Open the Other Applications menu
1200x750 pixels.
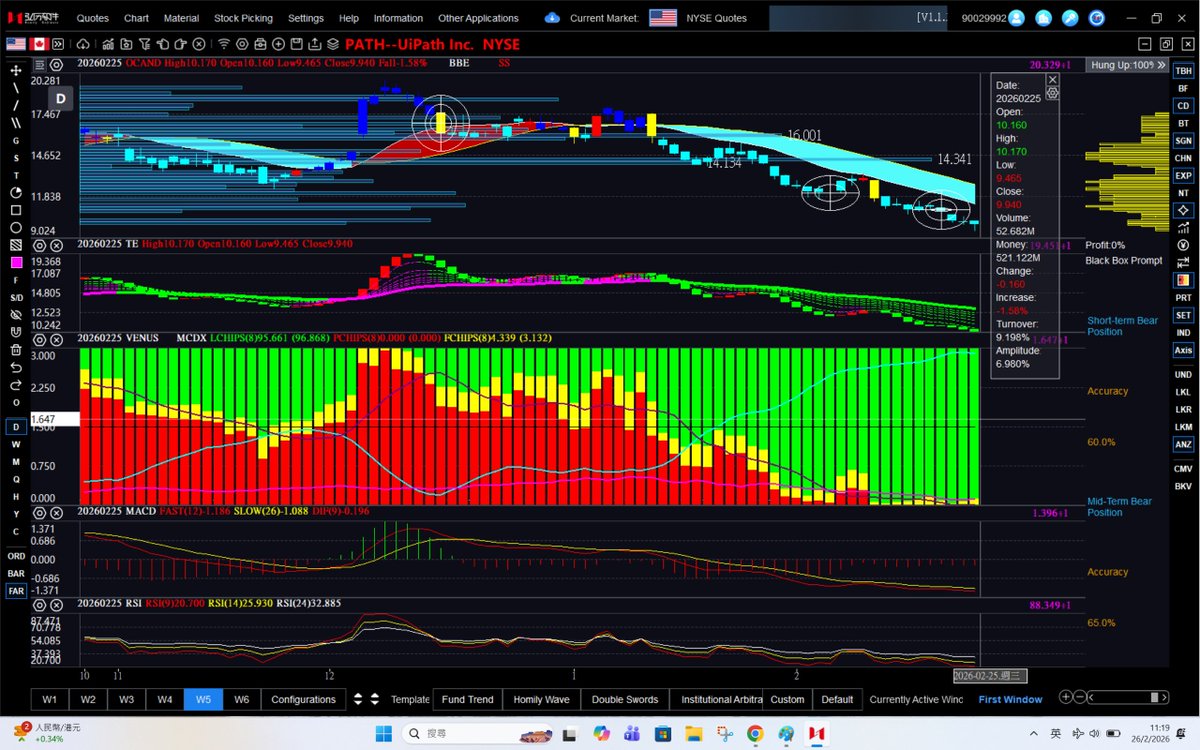click(x=478, y=18)
